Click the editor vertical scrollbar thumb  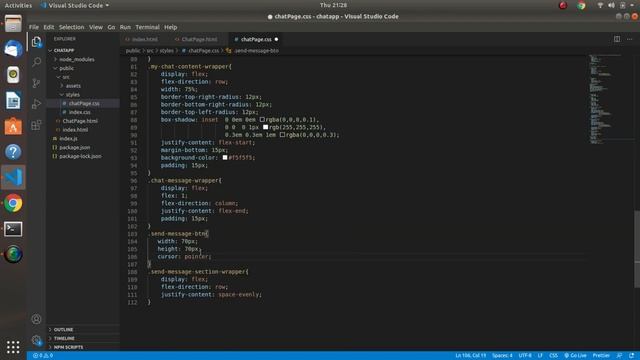[637, 249]
